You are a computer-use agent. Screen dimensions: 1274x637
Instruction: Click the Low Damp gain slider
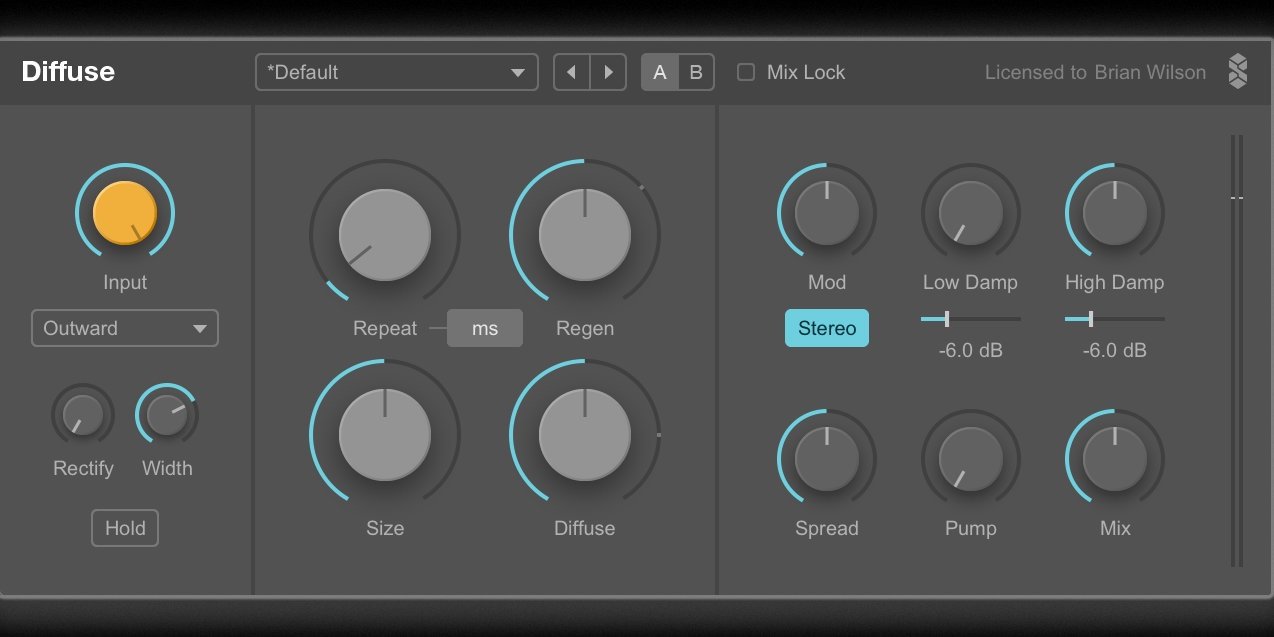[x=970, y=319]
